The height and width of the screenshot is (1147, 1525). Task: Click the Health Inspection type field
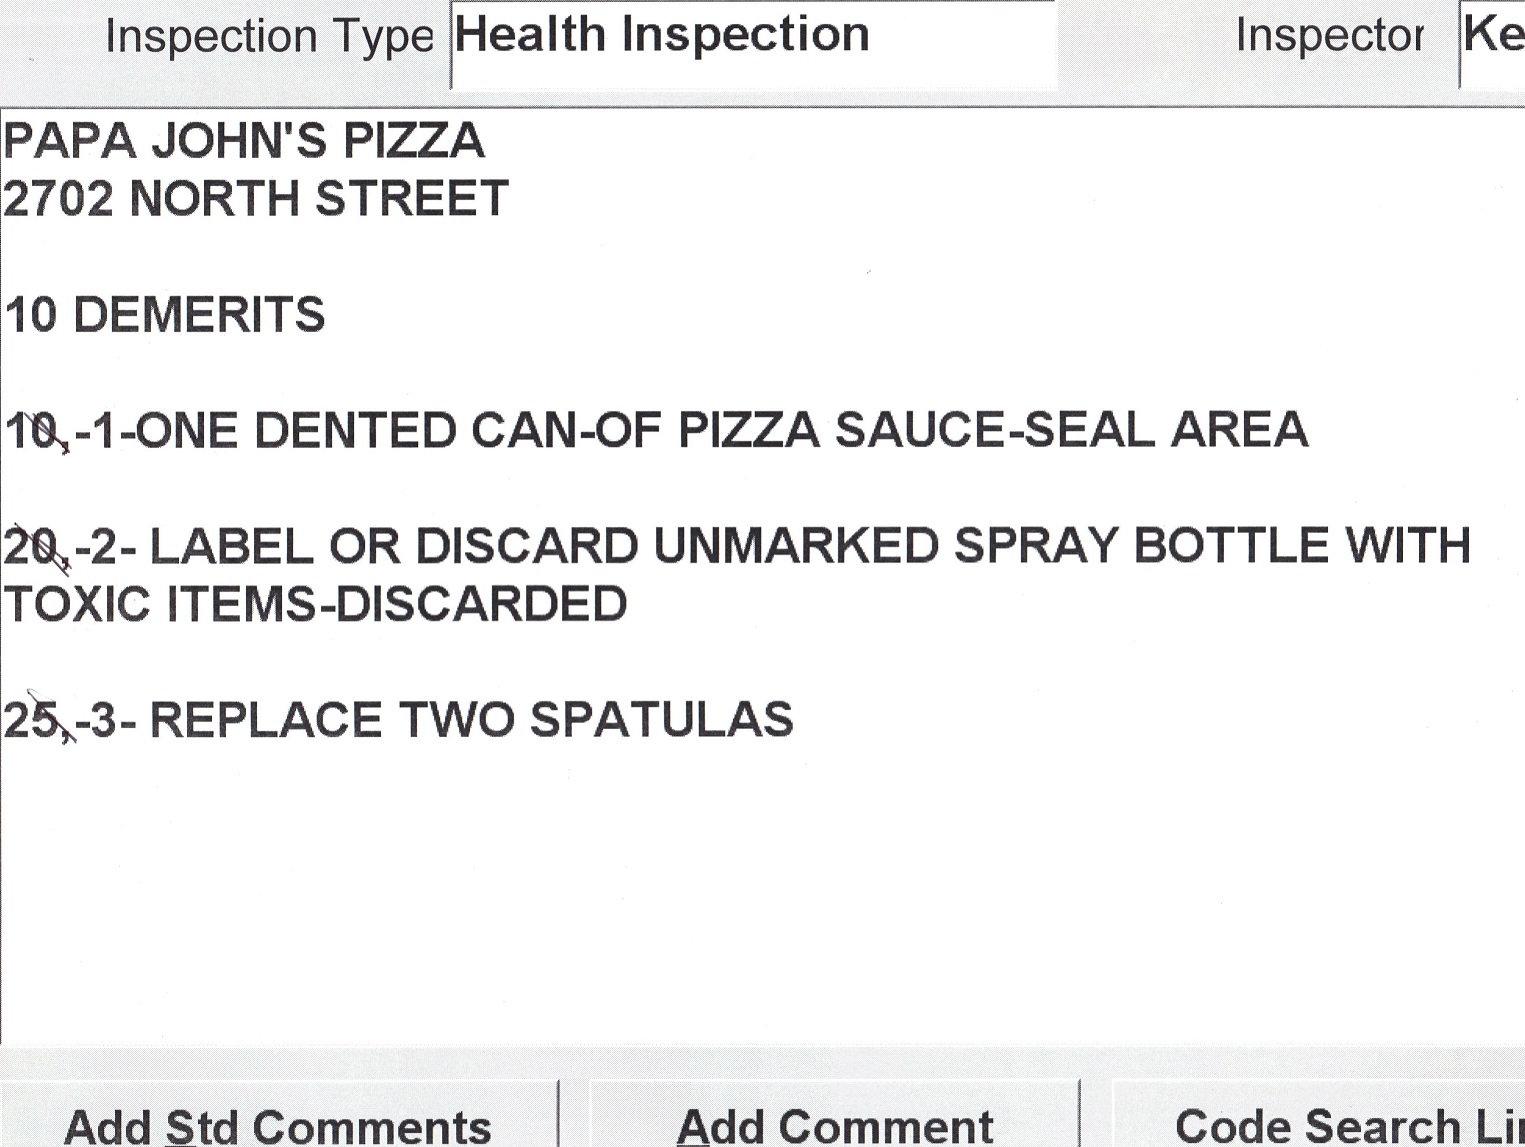pos(752,40)
